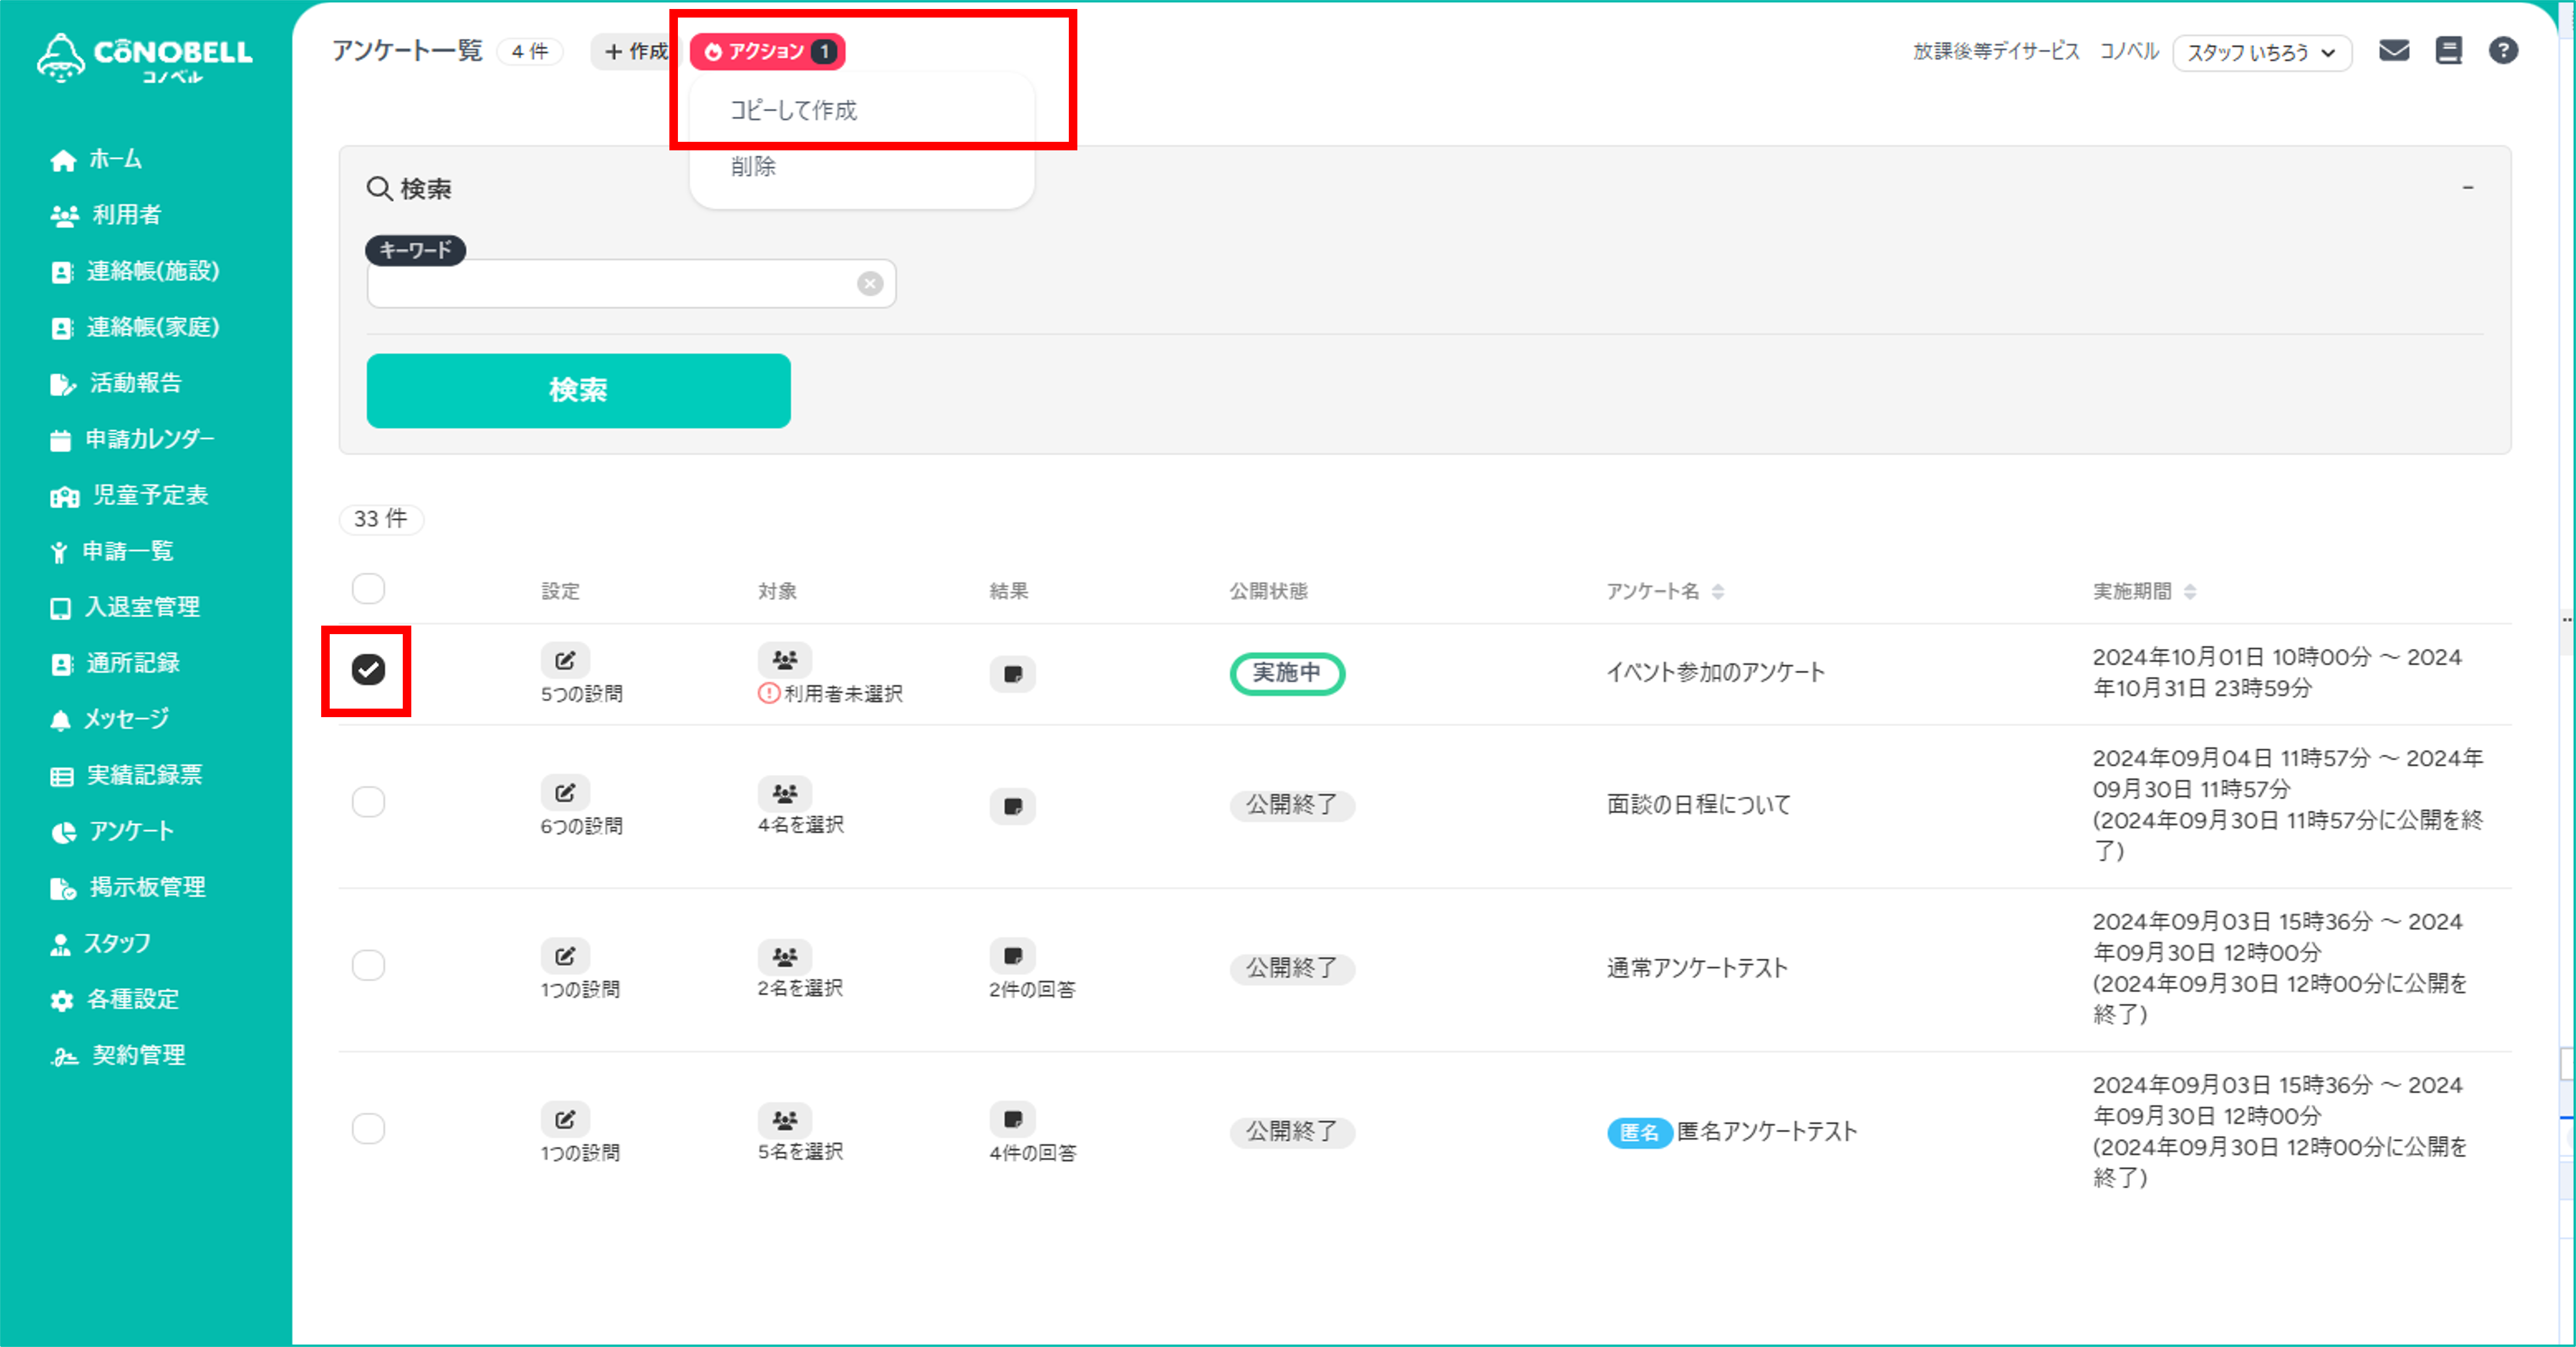Viewport: 2576px width, 1347px height.
Task: Open メッセージ in sidebar
Action: pos(109,719)
